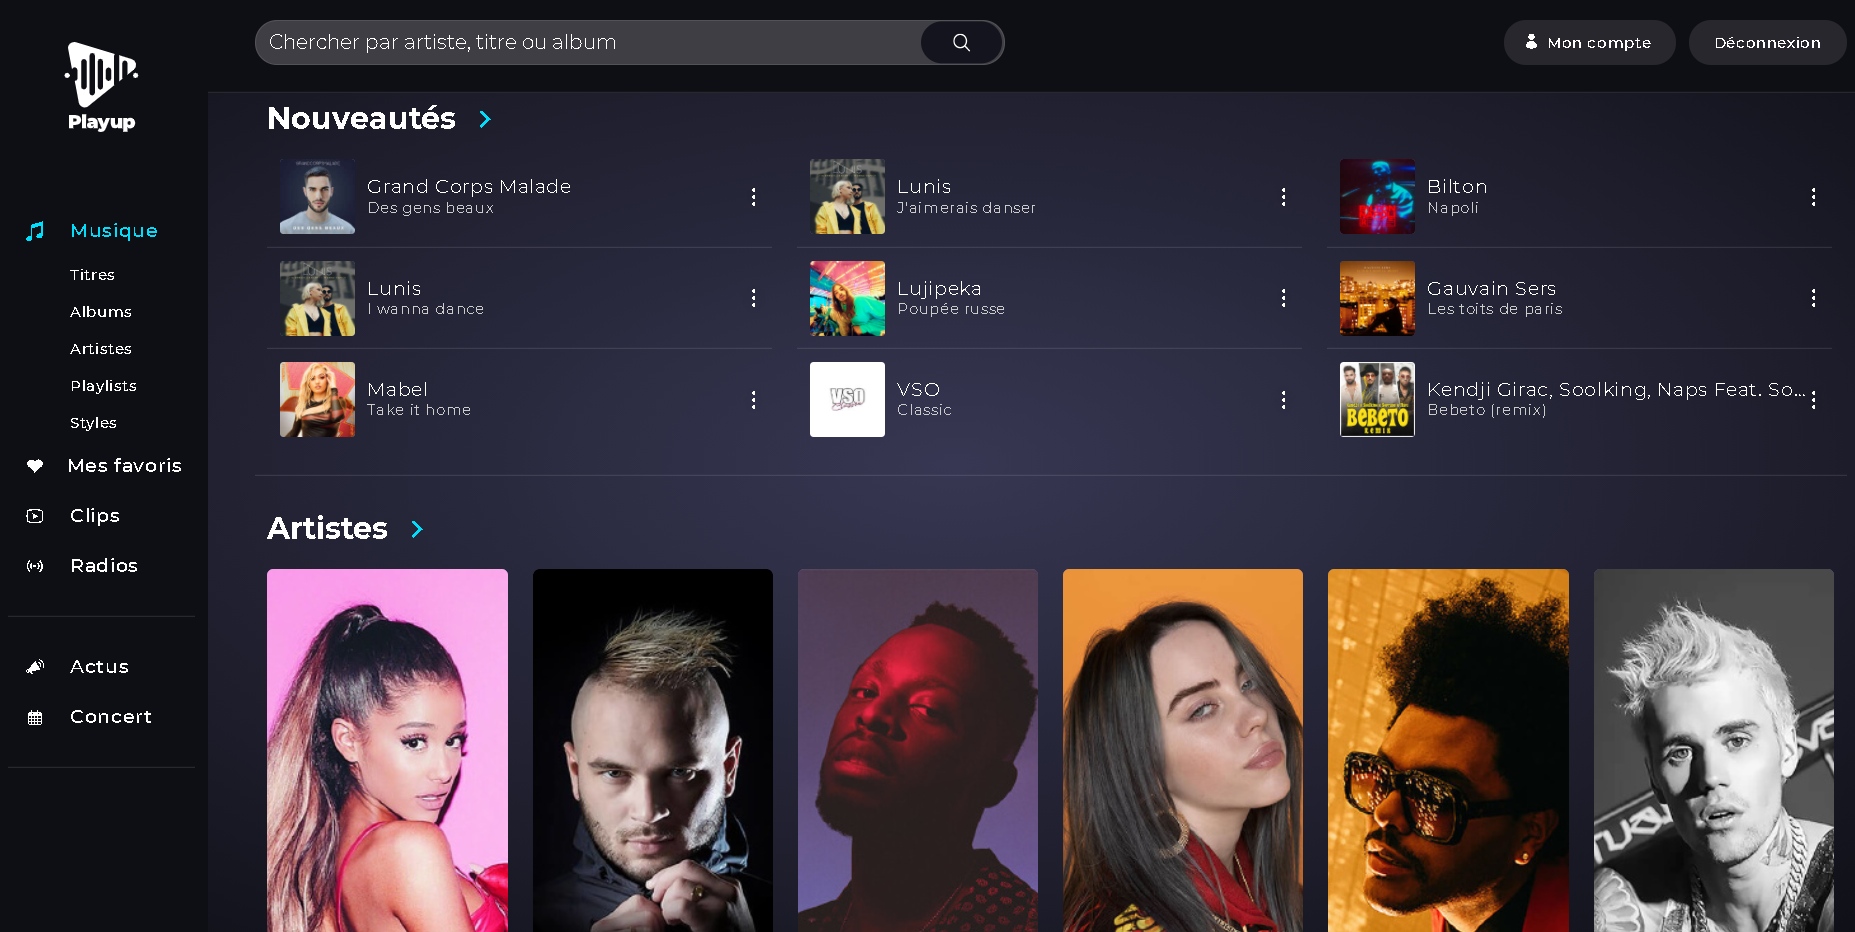Open options for Grand Corps Malade track
1855x932 pixels.
point(753,197)
